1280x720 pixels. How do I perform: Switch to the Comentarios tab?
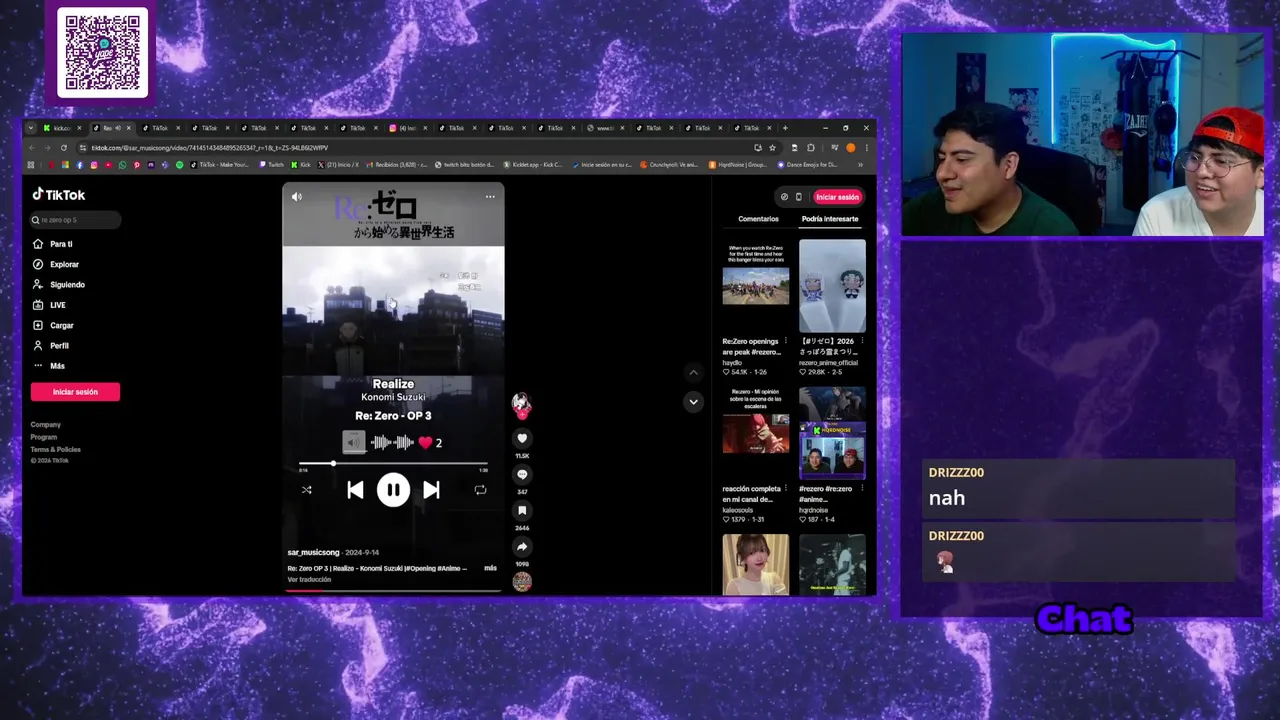click(758, 219)
